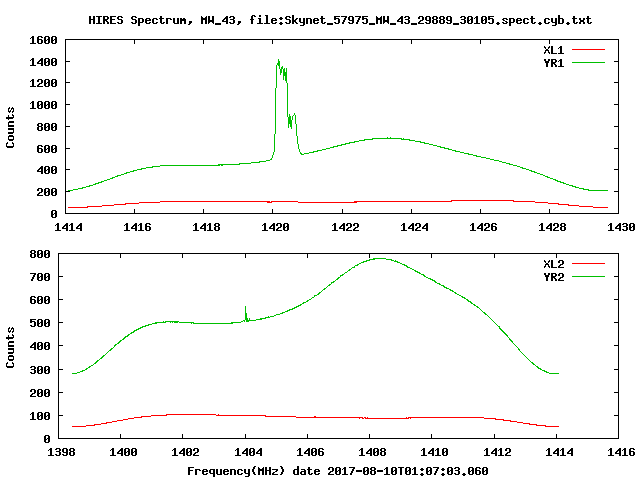This screenshot has width=640, height=480.
Task: Click the 1406 x-axis tick label
Action: click(310, 452)
